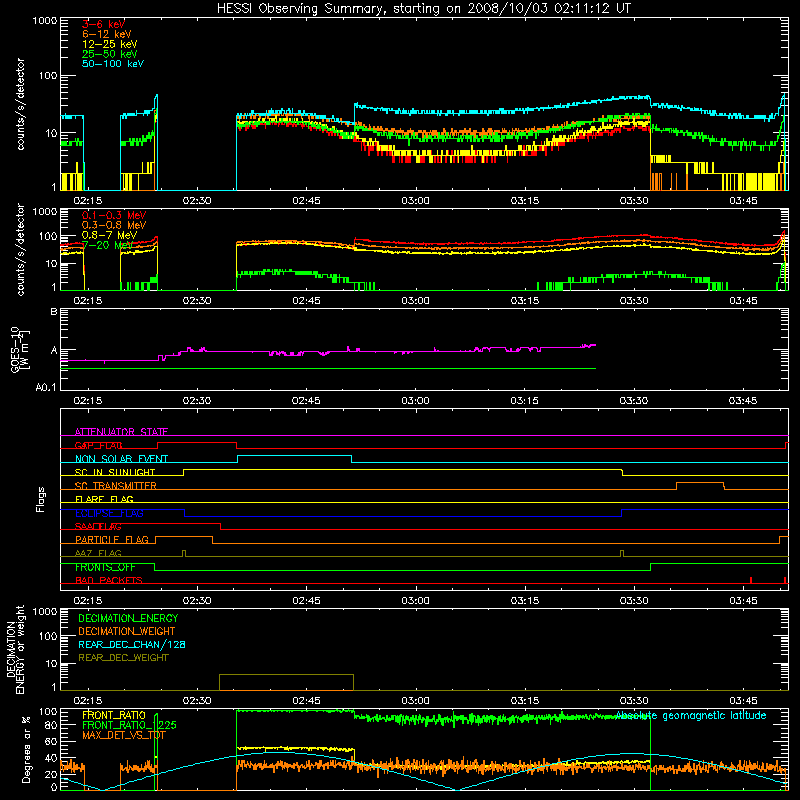Click the 0.8-7 MeV legend label
Image resolution: width=800 pixels, height=800 pixels.
[109, 235]
